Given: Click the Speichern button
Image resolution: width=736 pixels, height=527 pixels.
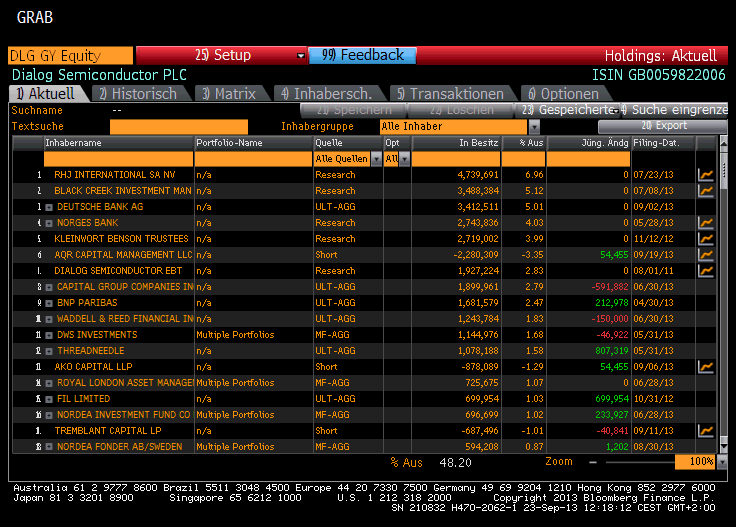Looking at the screenshot, I should click(353, 110).
